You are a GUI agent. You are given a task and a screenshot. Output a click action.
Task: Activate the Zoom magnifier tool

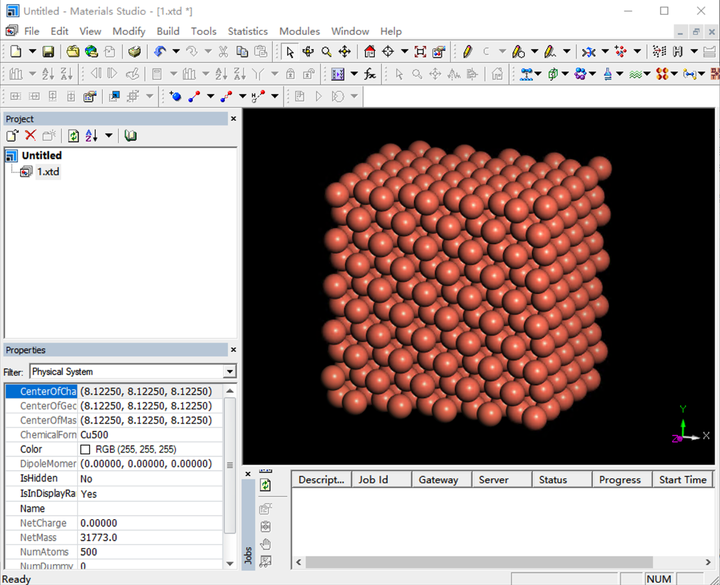tap(326, 51)
